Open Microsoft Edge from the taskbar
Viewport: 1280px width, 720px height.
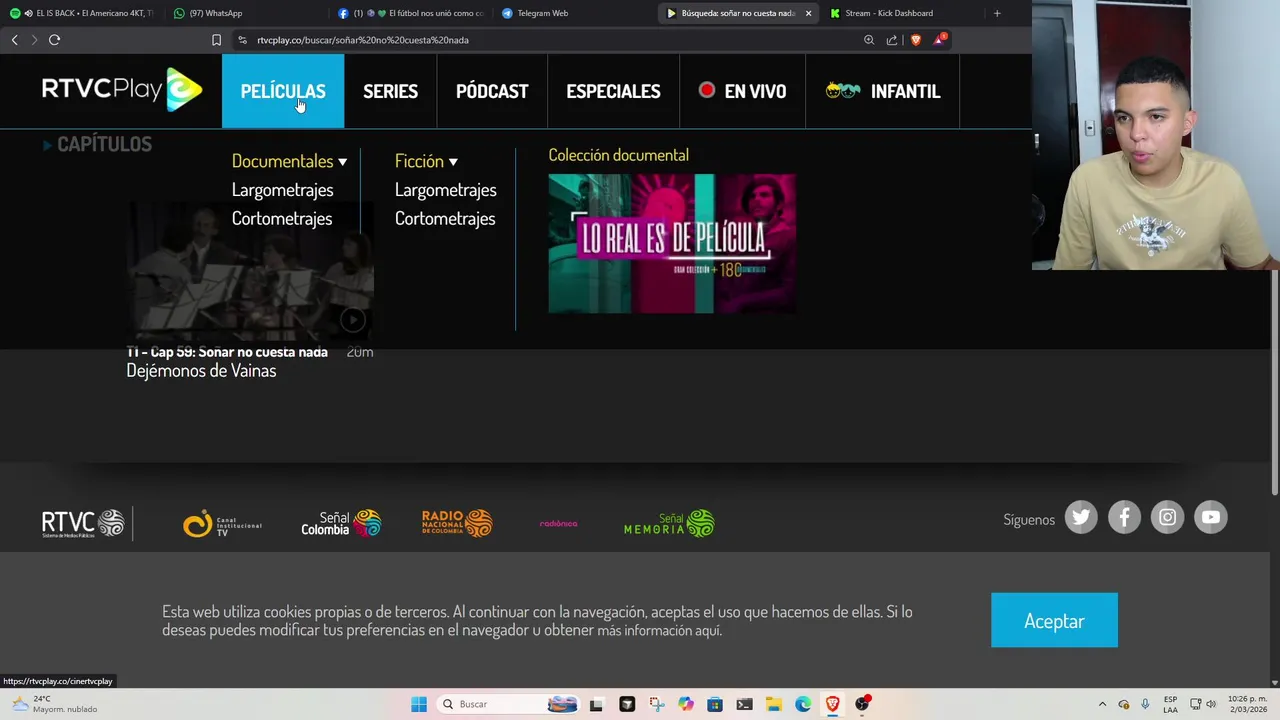point(803,704)
